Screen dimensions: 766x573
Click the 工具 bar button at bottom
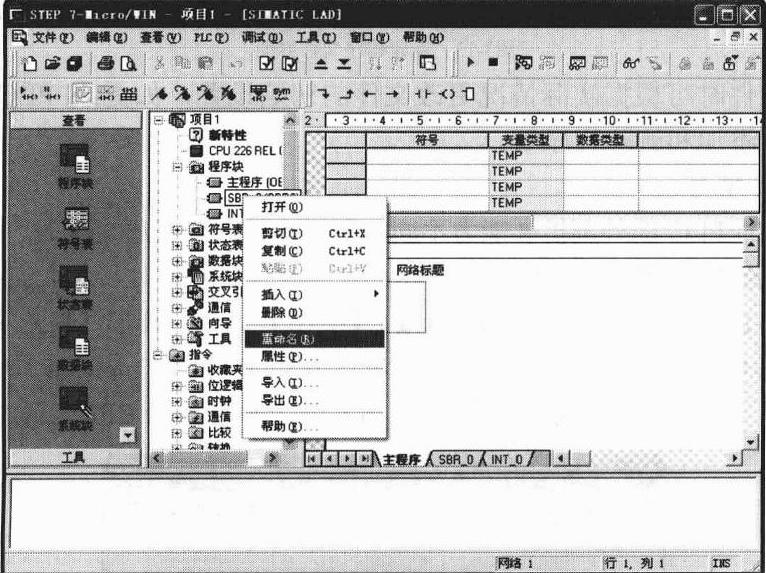point(75,457)
